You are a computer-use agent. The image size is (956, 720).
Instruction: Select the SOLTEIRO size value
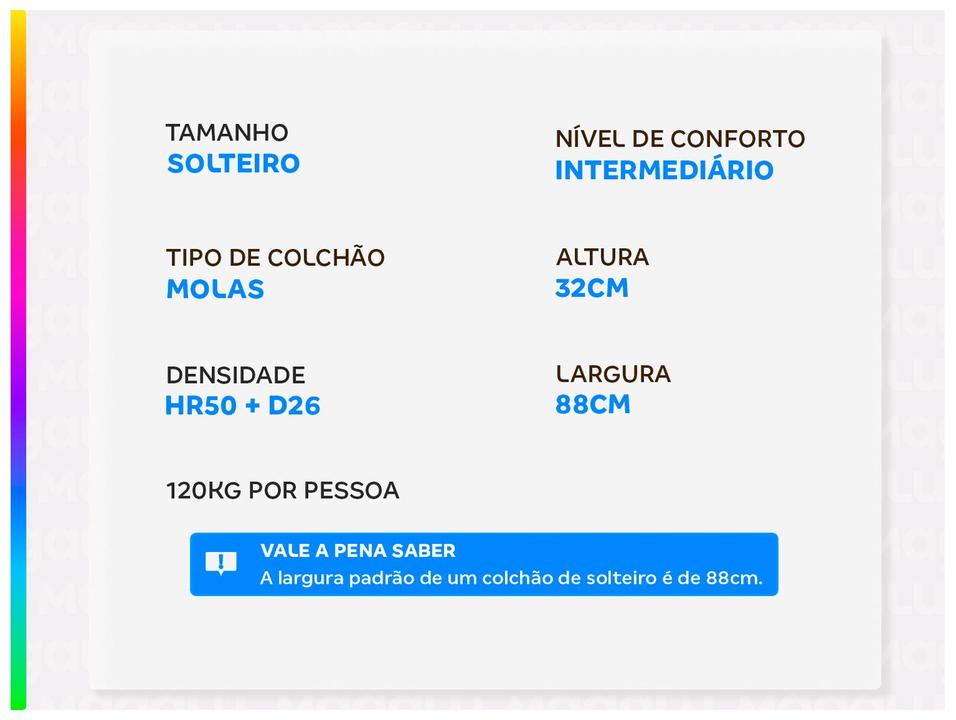point(233,164)
